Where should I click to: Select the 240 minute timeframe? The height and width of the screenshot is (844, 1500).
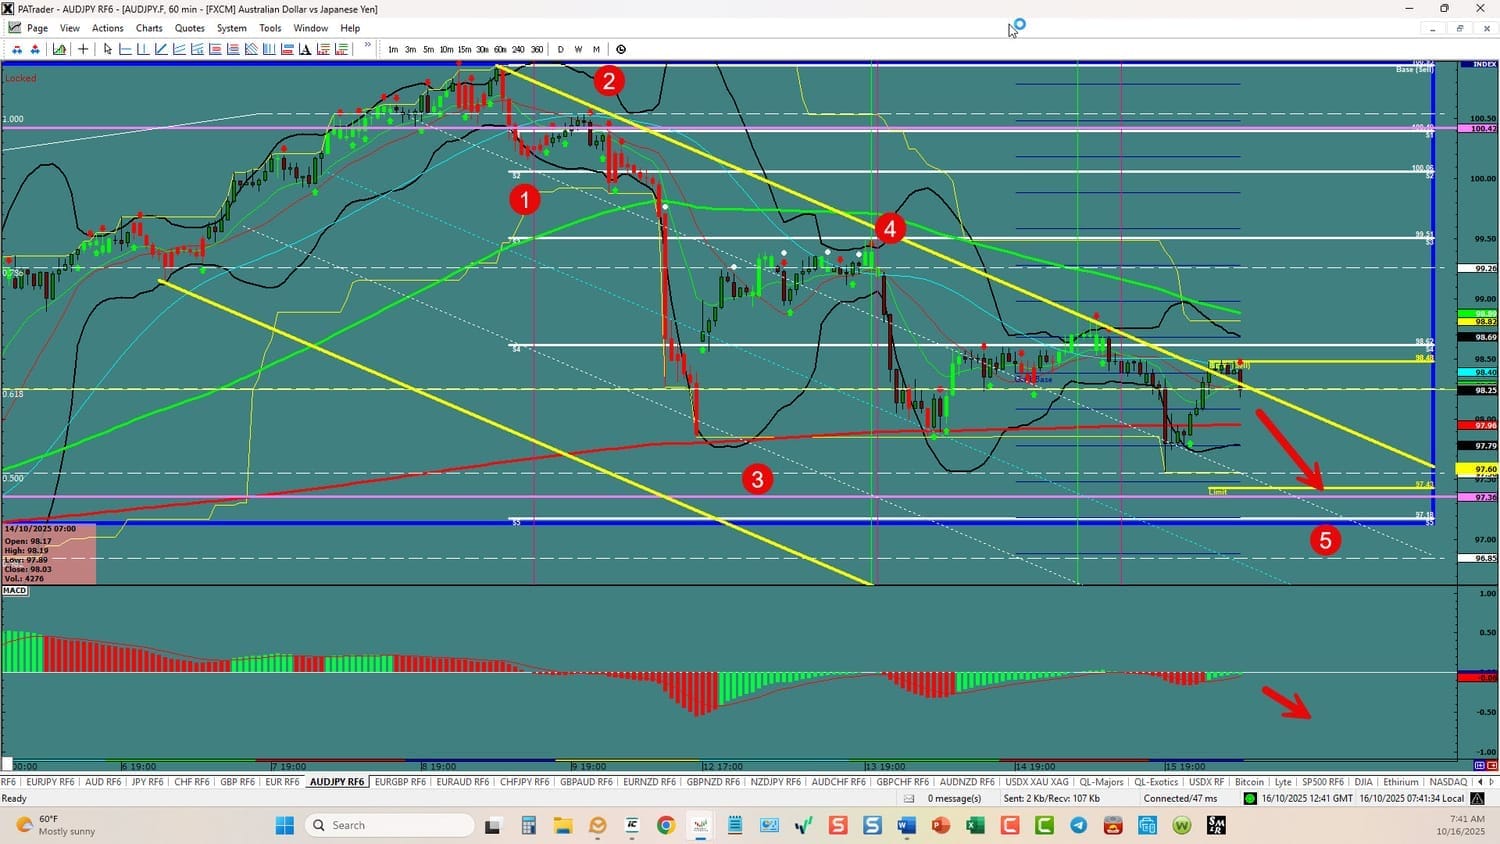click(x=518, y=49)
